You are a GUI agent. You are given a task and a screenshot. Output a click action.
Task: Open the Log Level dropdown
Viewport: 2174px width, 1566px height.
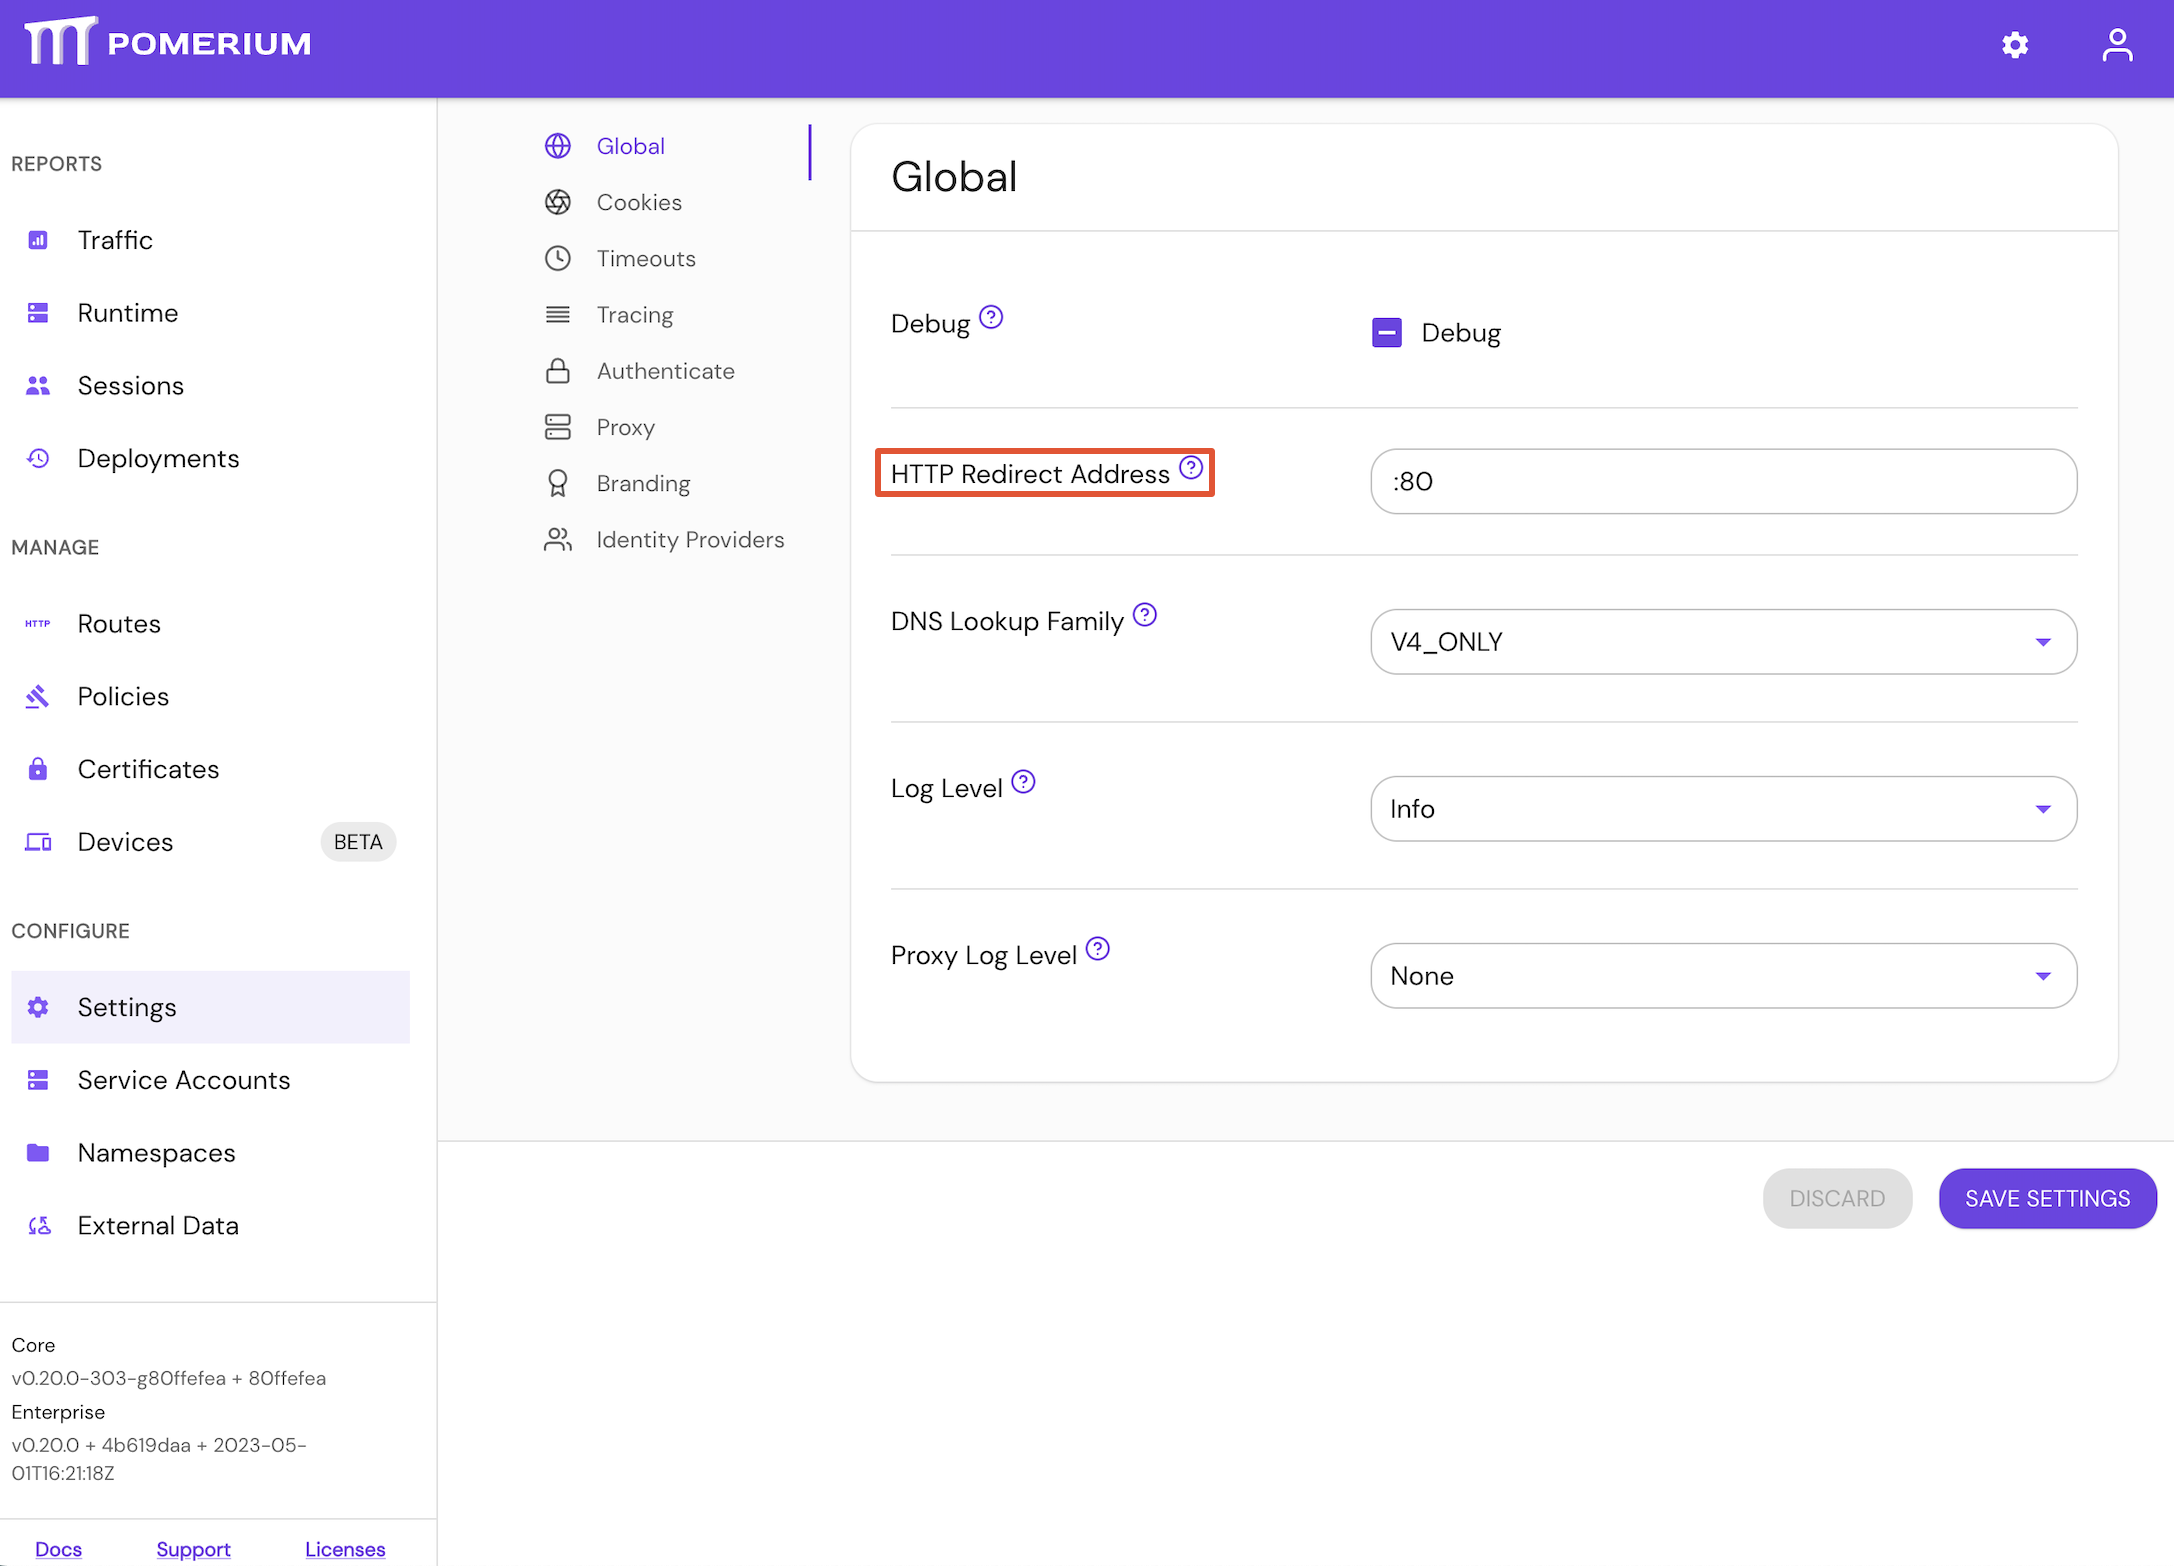point(1722,809)
